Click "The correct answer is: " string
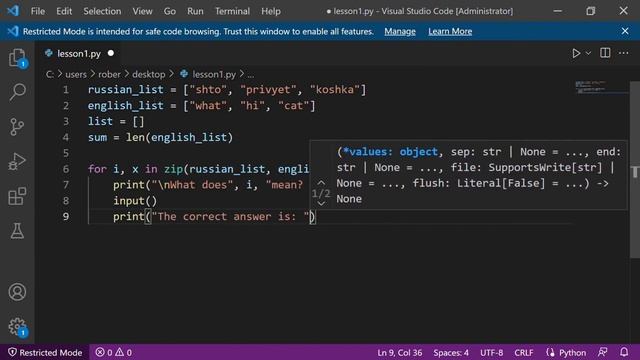 (230, 217)
